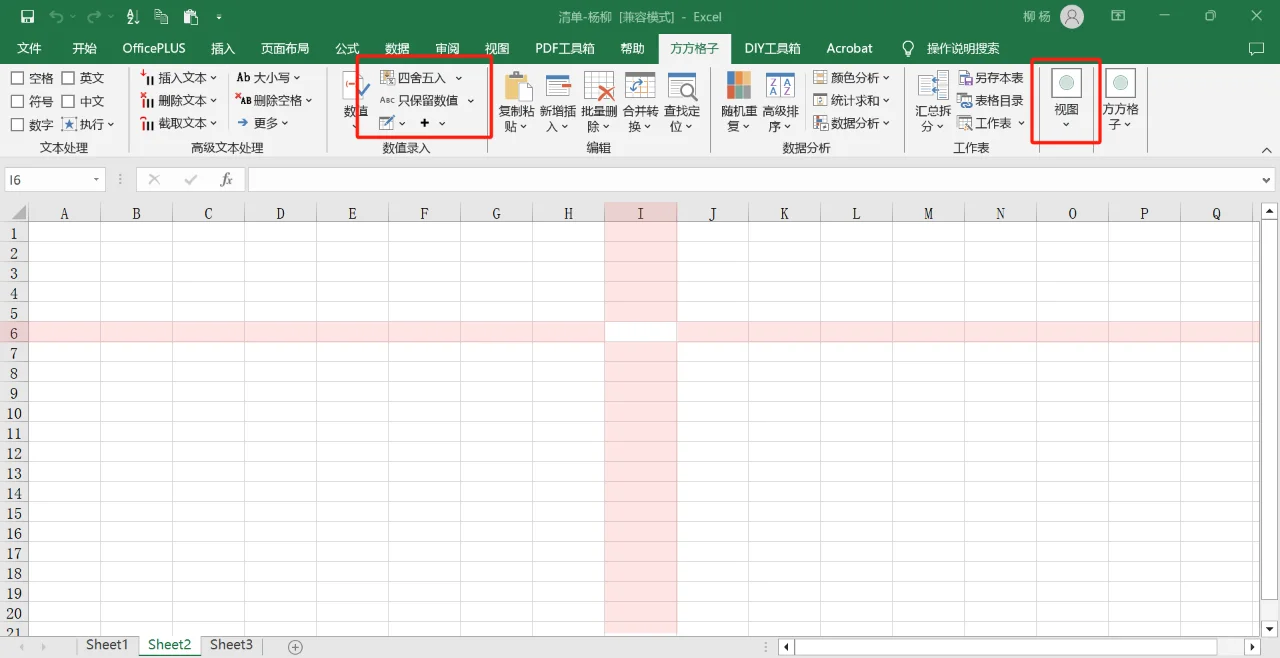Toggle the 中文 checkbox

coord(68,101)
